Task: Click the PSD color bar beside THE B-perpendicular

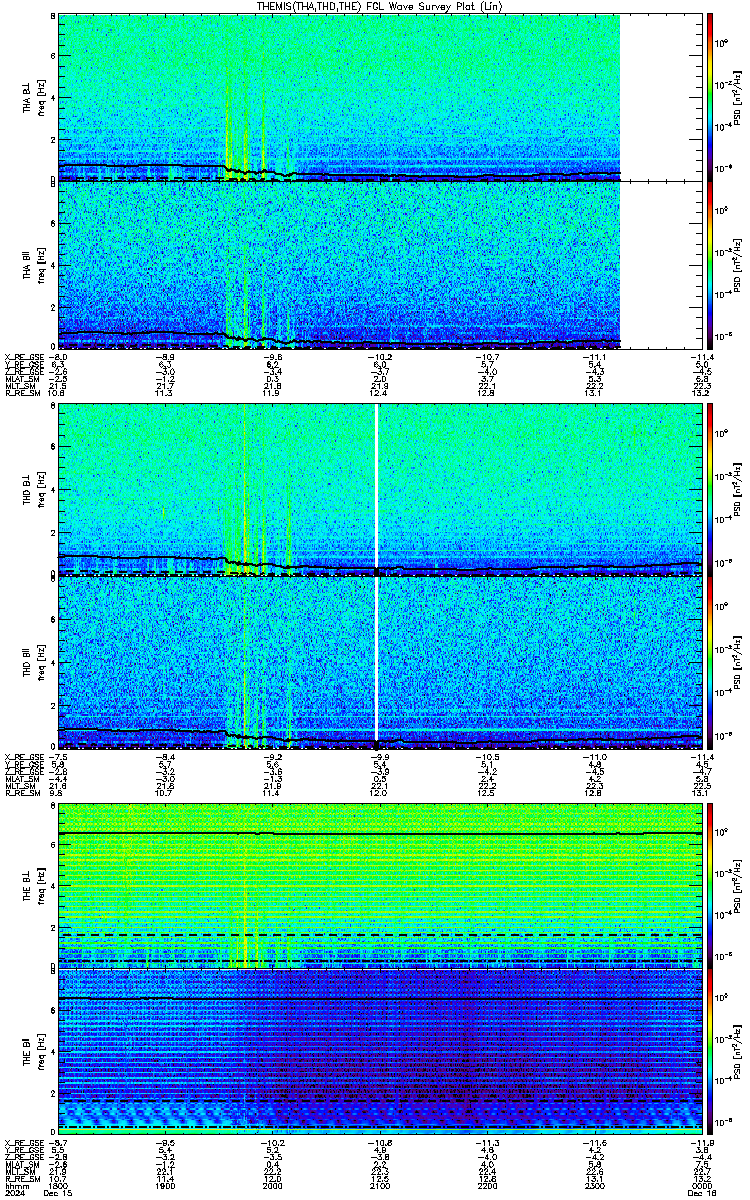Action: [x=710, y=884]
